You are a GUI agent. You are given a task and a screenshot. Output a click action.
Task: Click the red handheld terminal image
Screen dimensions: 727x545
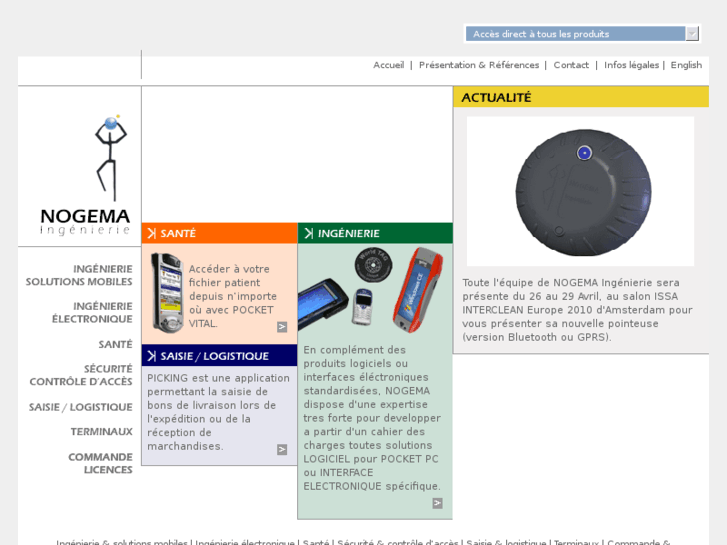(417, 289)
